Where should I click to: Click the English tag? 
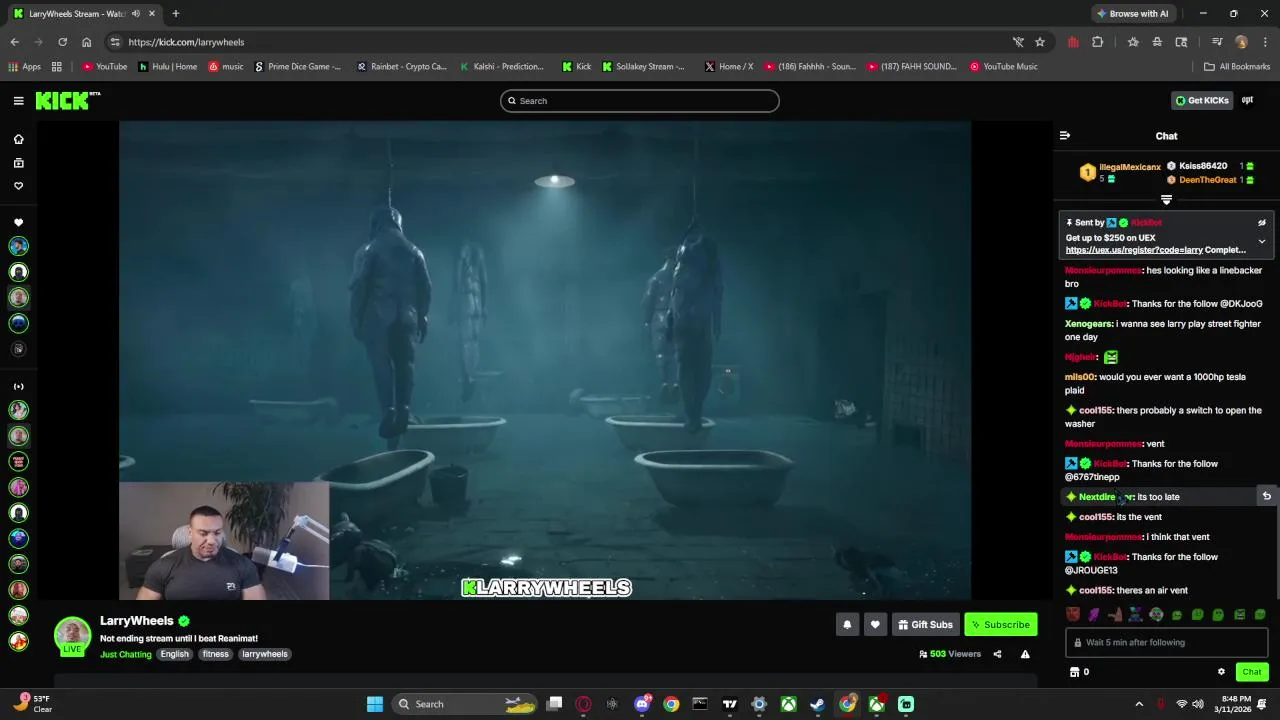click(174, 654)
